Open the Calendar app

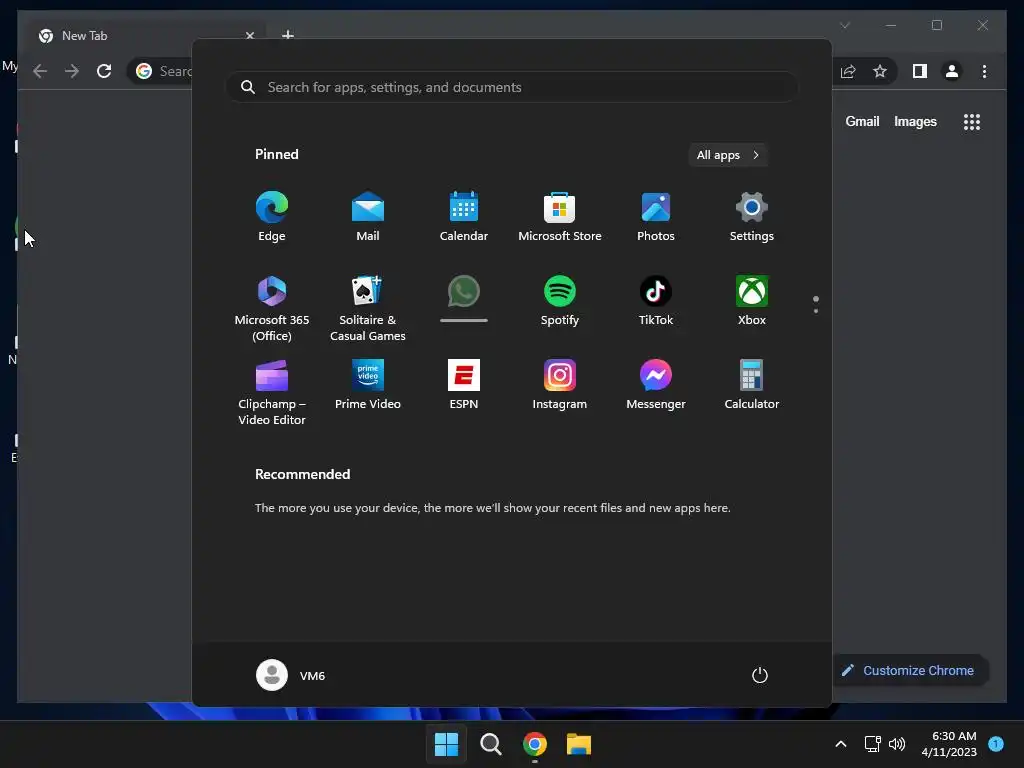pyautogui.click(x=464, y=217)
